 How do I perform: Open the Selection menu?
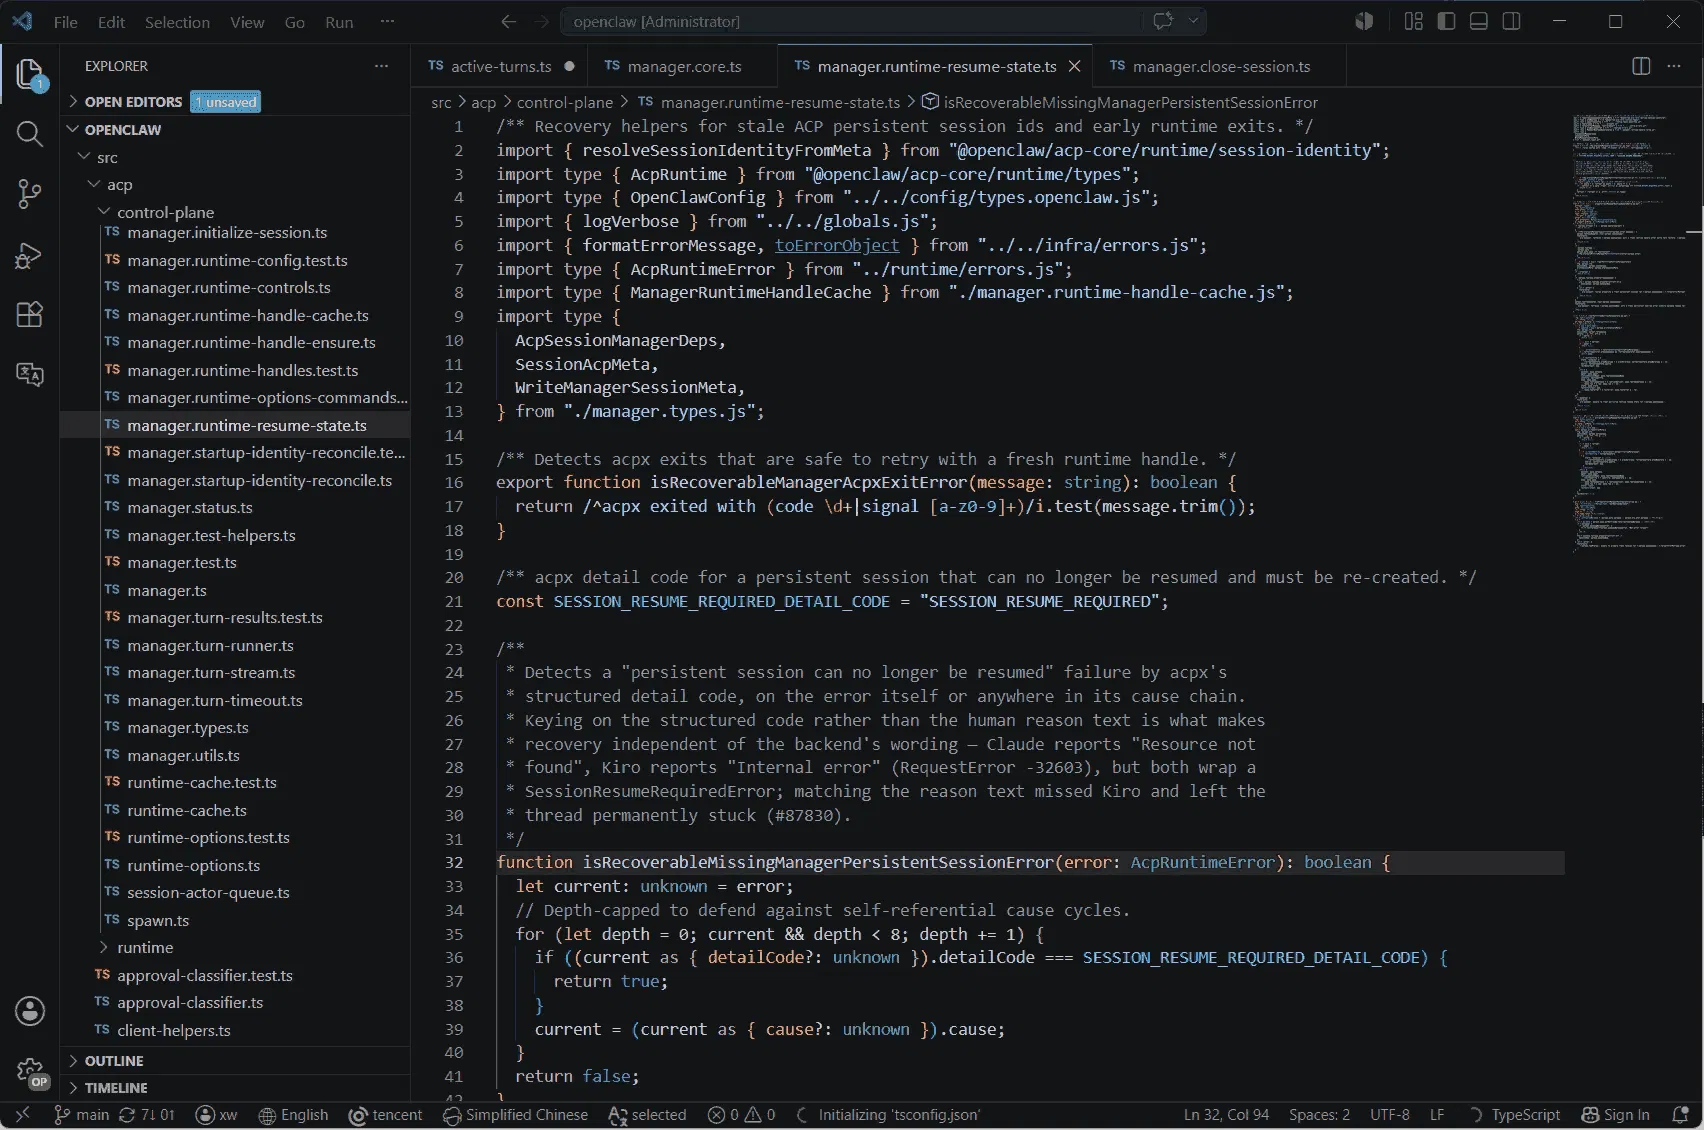click(x=177, y=22)
